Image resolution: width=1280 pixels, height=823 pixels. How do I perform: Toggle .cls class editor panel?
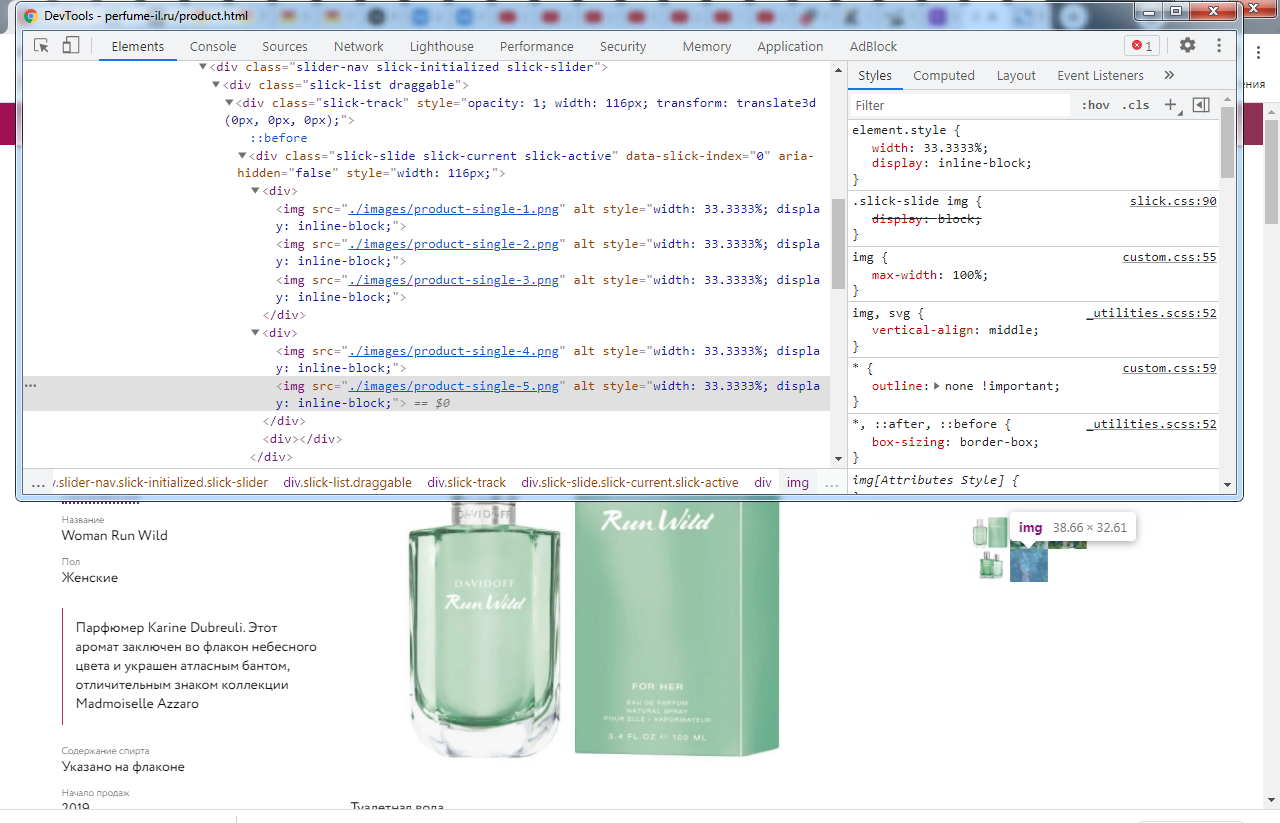[1135, 105]
